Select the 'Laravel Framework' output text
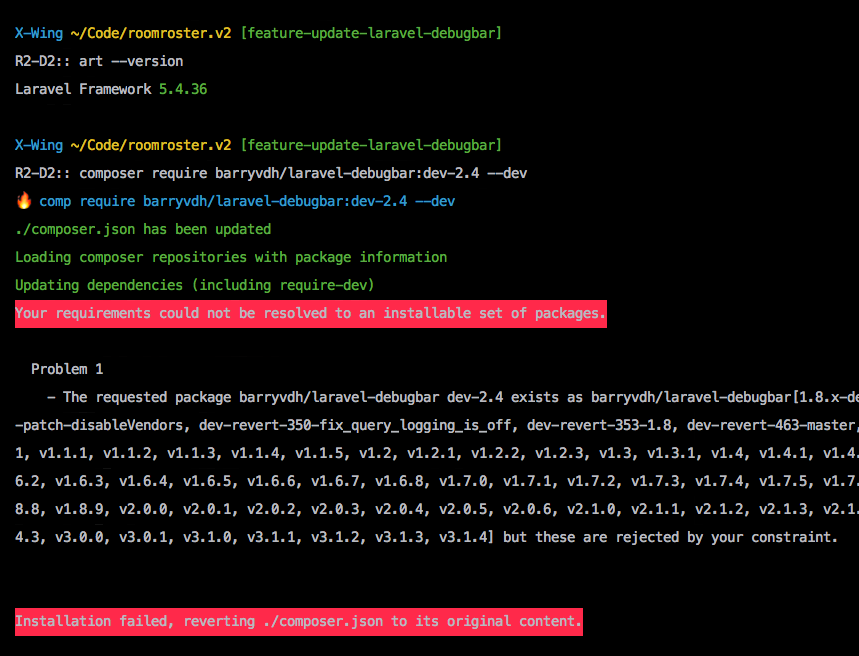Viewport: 859px width, 656px height. [83, 89]
